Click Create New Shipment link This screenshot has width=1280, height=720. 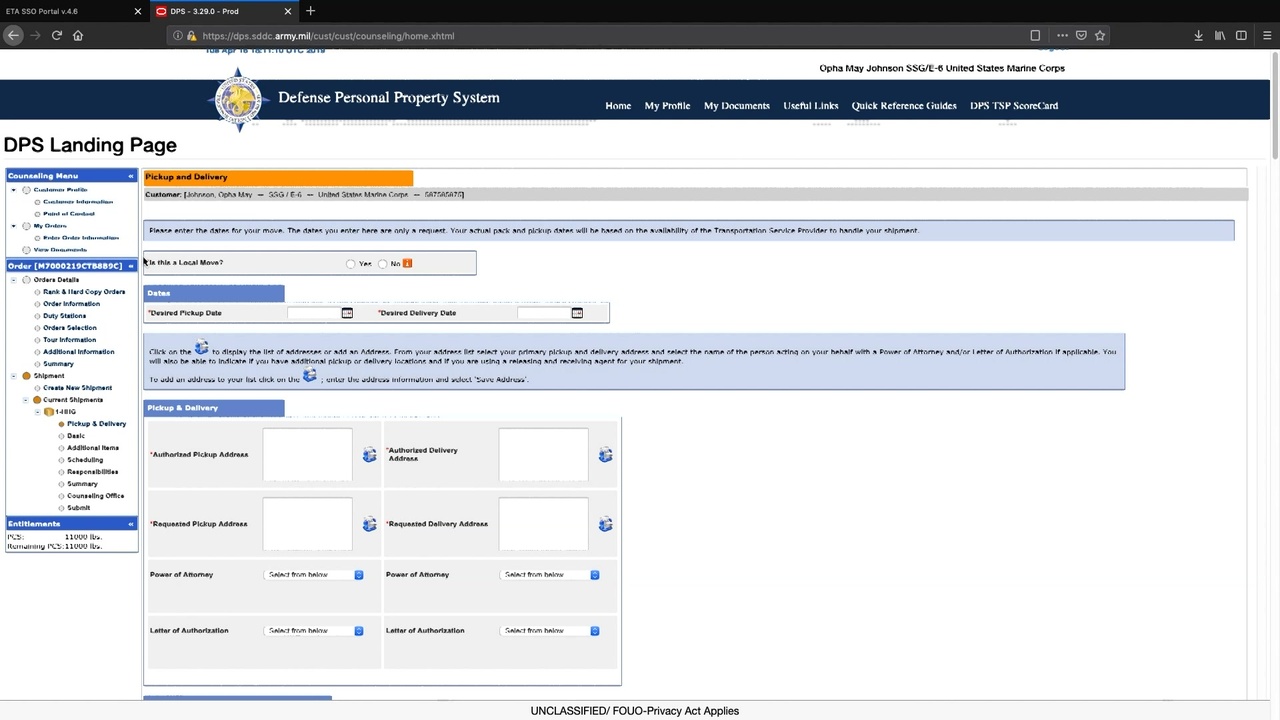pos(77,388)
